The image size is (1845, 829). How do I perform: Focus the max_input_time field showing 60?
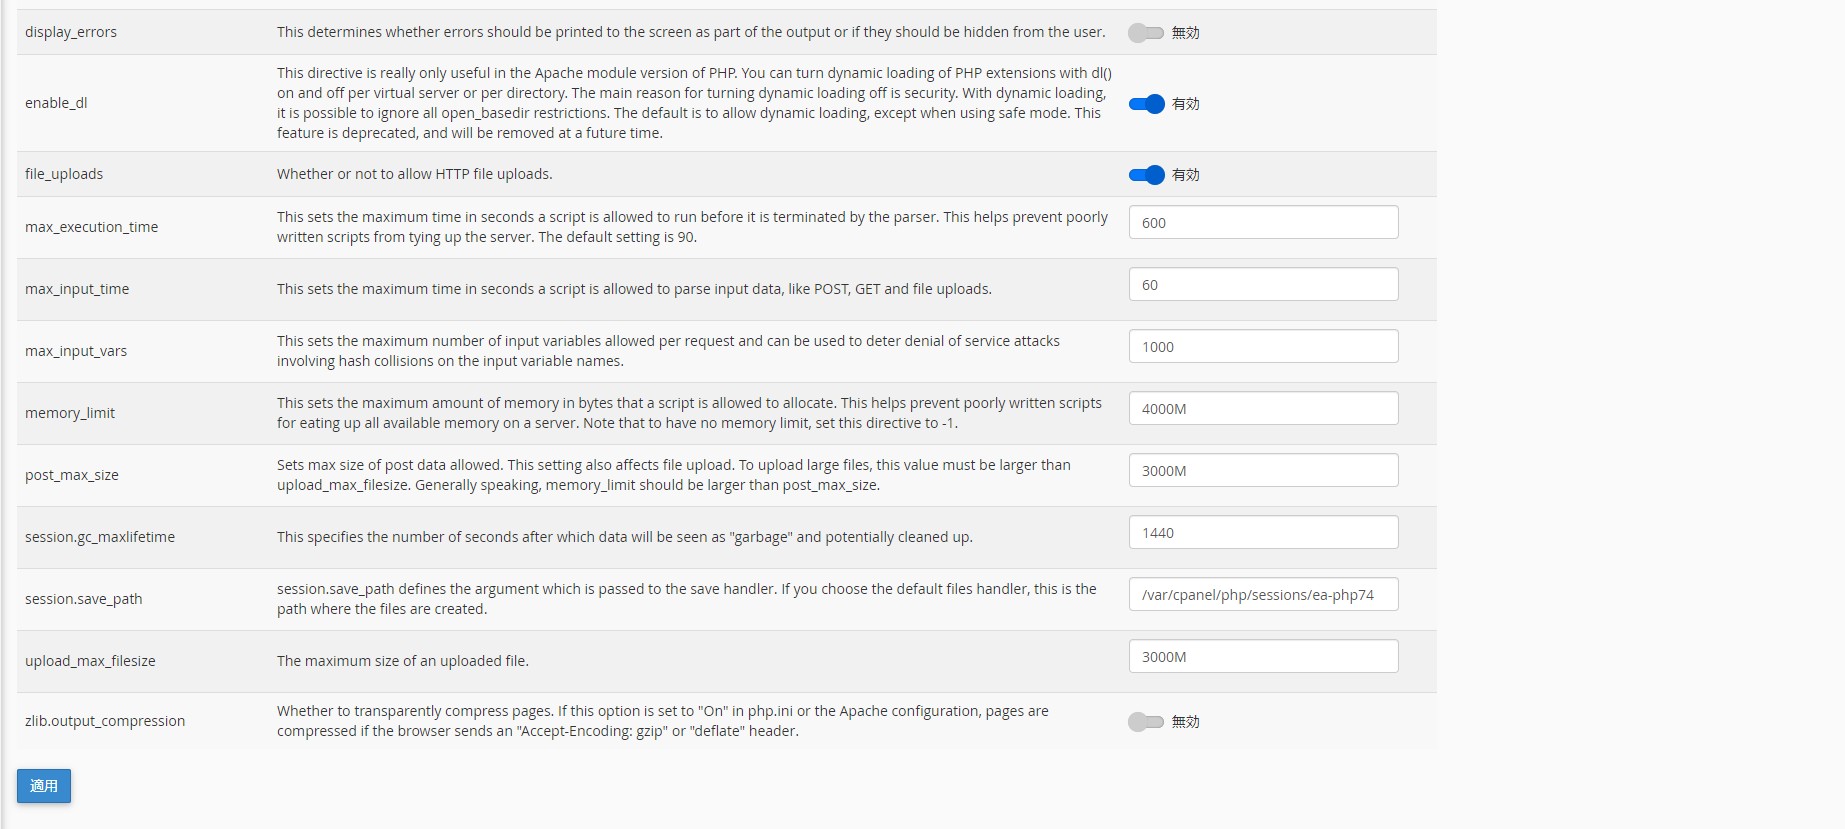(1263, 284)
